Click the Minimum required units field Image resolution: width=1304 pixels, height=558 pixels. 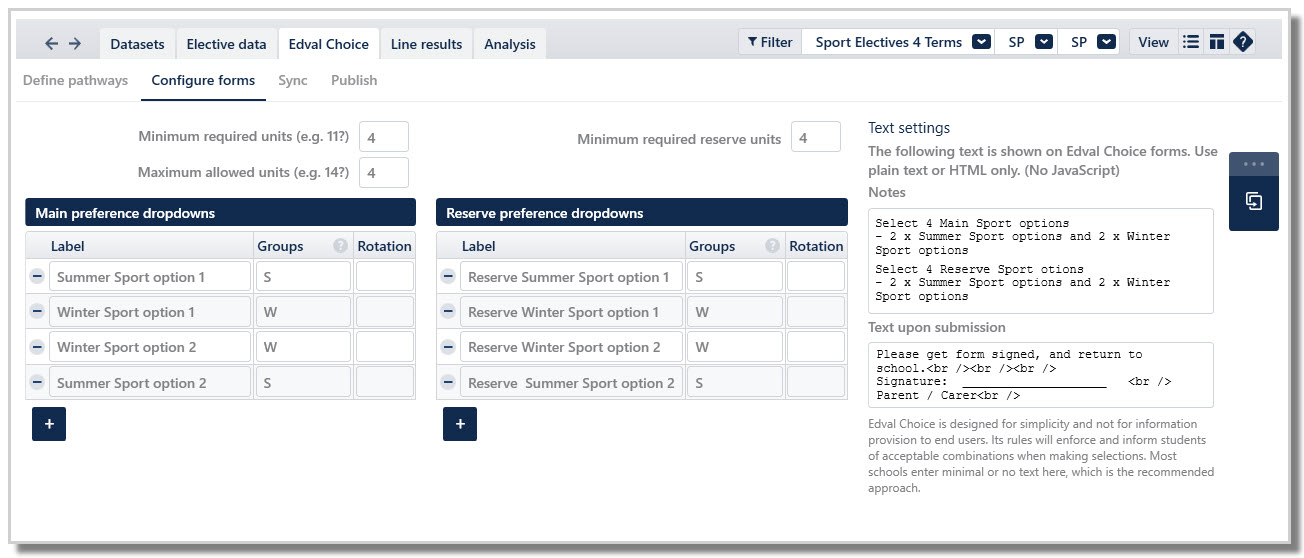[x=384, y=137]
